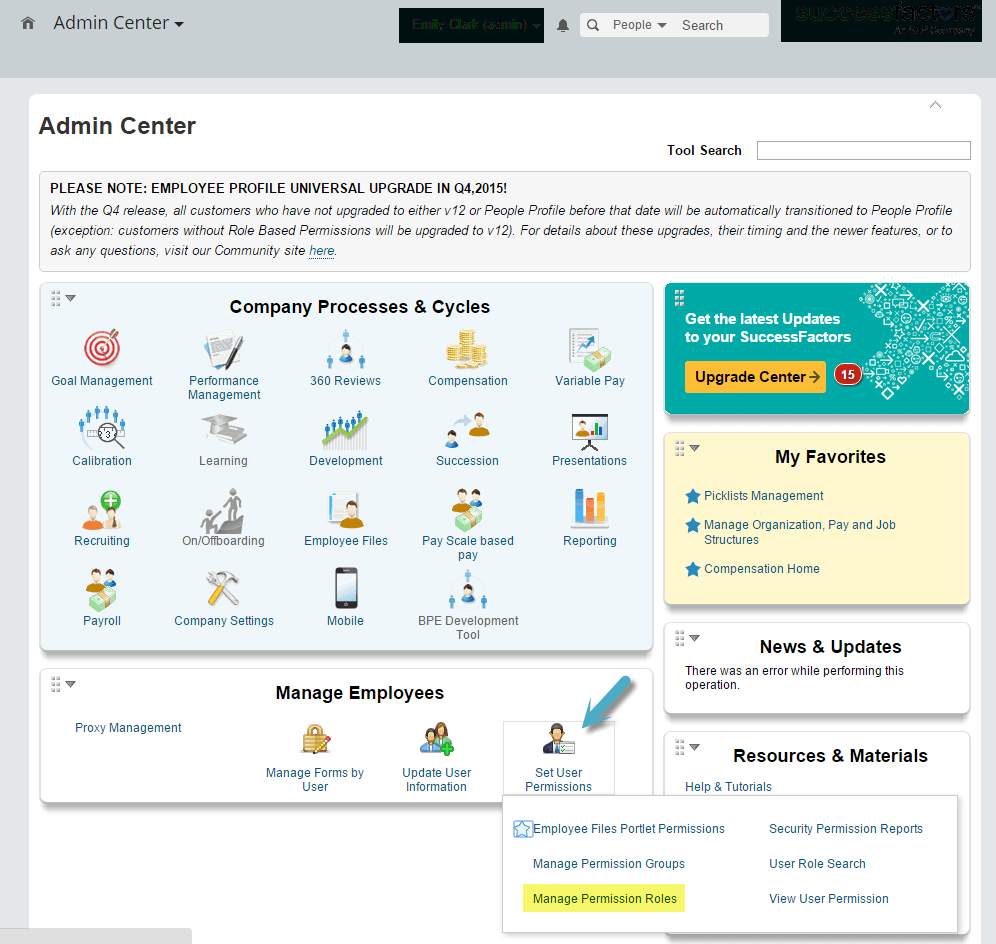Grab the Upgrade Center banner drag handle
Viewport: 996px width, 944px height.
[x=679, y=297]
